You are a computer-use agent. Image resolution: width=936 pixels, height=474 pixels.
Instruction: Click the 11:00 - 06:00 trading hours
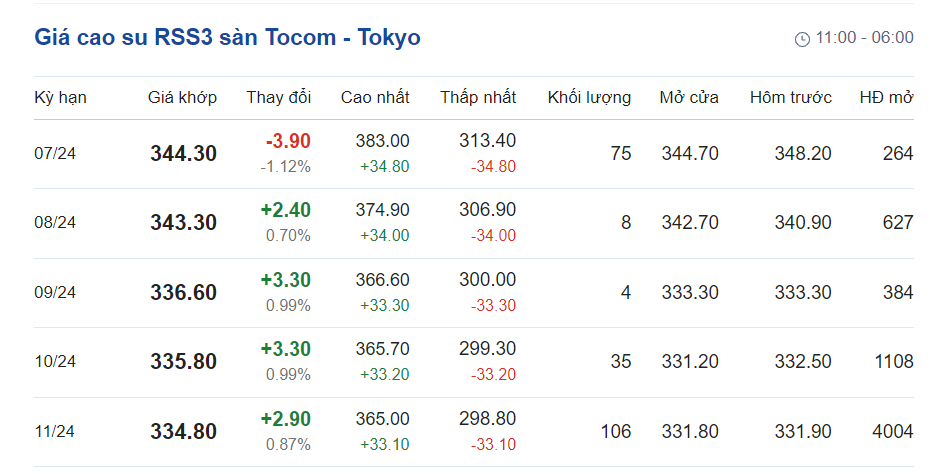[x=864, y=38]
